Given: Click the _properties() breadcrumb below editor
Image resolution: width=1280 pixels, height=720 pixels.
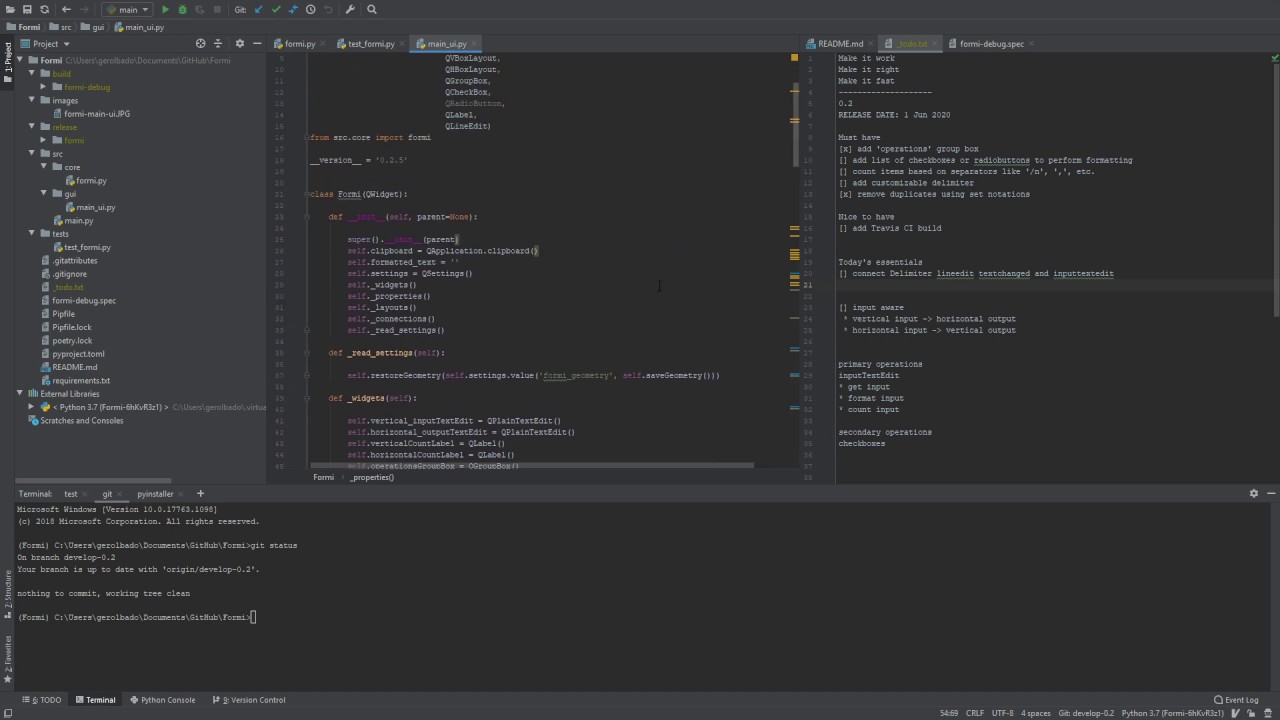Looking at the screenshot, I should 371,477.
